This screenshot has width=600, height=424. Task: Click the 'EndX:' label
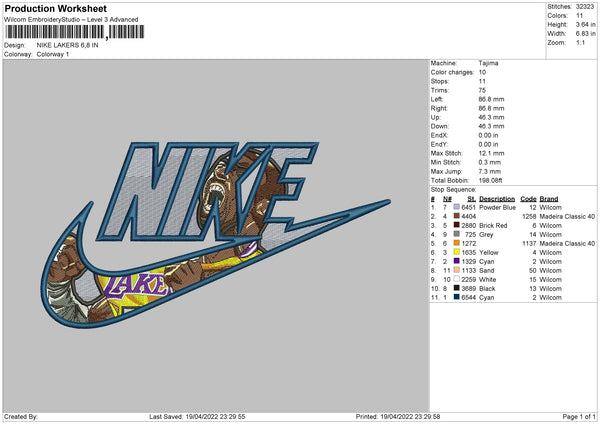point(439,135)
